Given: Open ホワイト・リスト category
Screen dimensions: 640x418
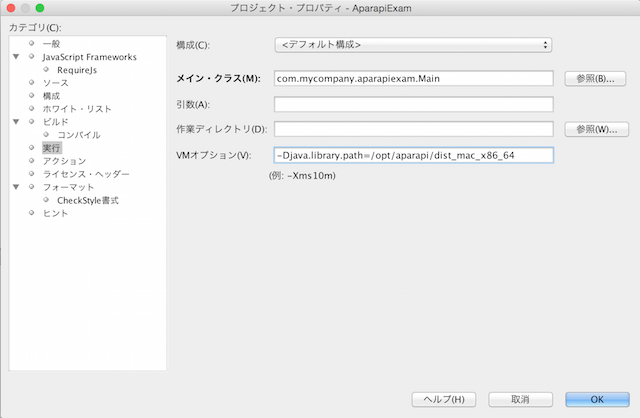Looking at the screenshot, I should click(76, 109).
